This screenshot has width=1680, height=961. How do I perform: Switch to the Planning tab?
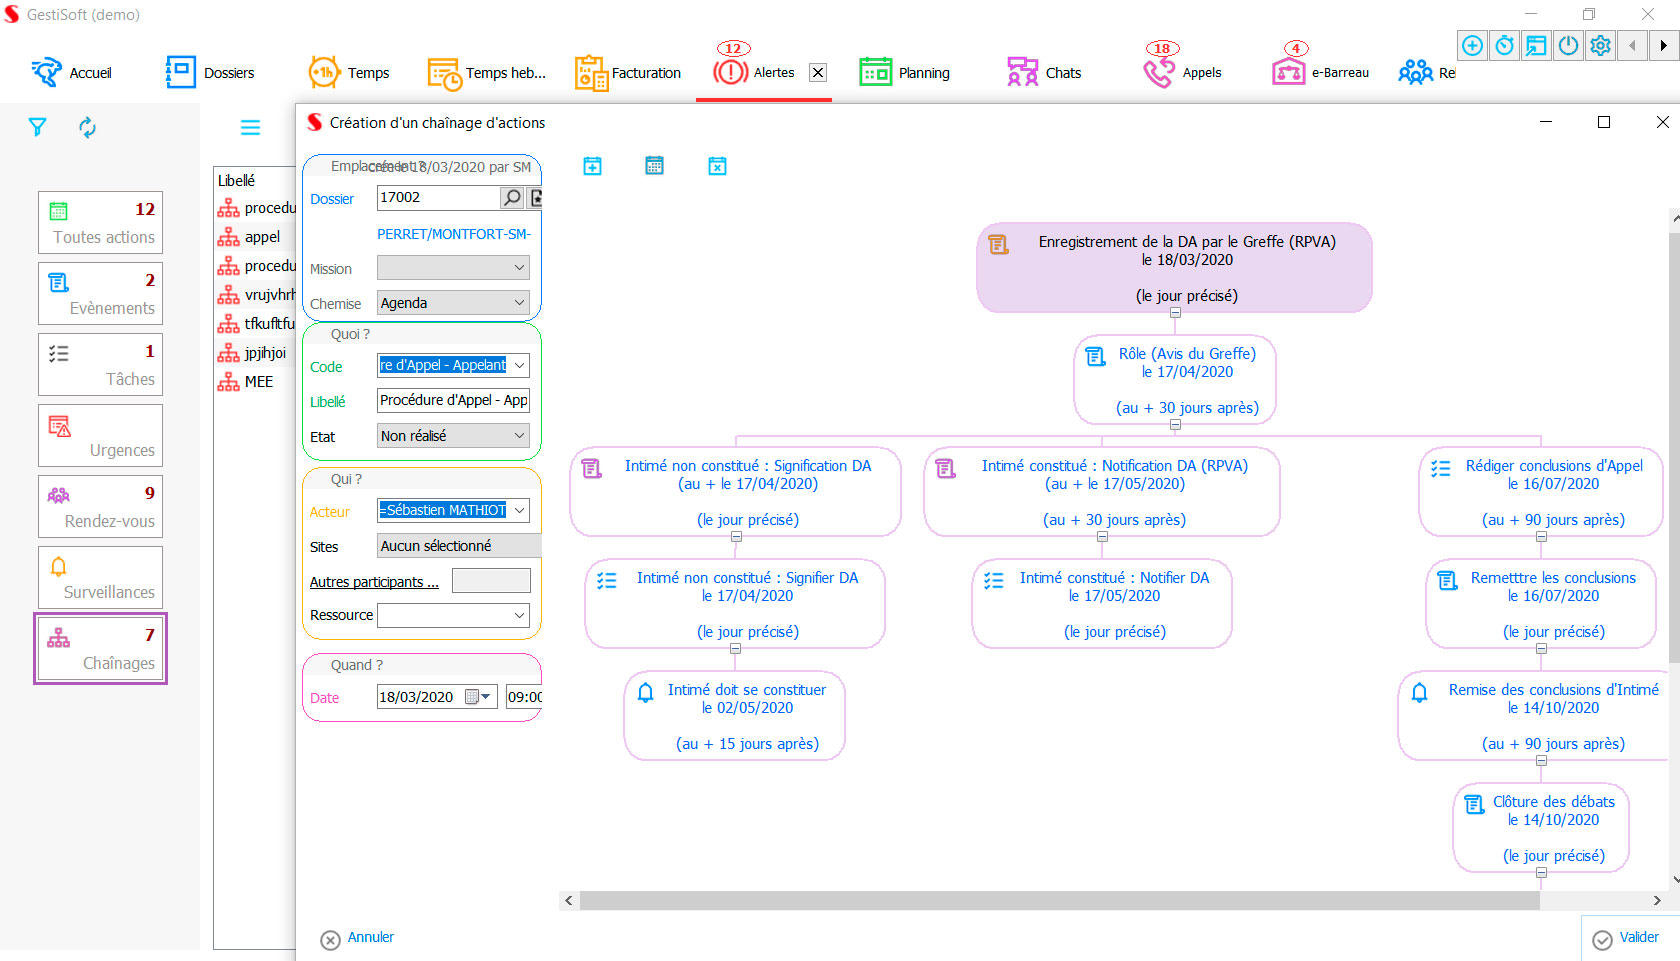(905, 73)
